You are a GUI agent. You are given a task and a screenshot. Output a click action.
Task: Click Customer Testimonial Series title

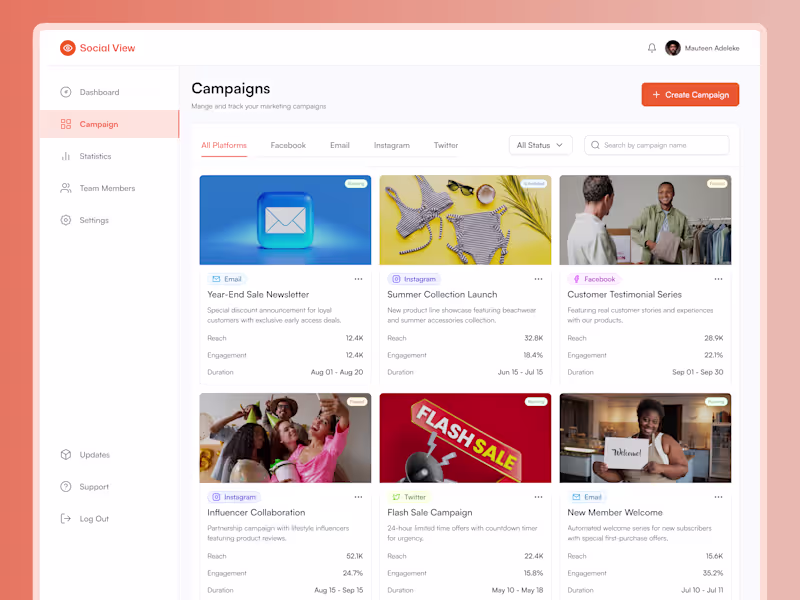pyautogui.click(x=624, y=294)
